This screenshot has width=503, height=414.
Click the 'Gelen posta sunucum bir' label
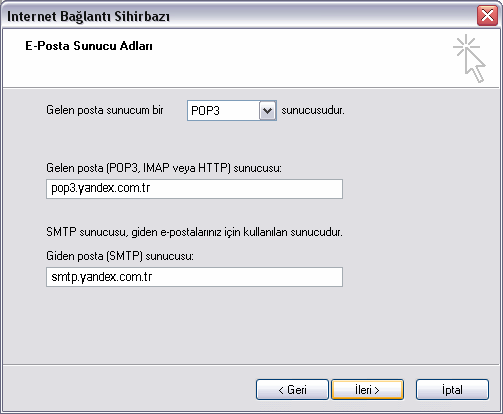[105, 110]
